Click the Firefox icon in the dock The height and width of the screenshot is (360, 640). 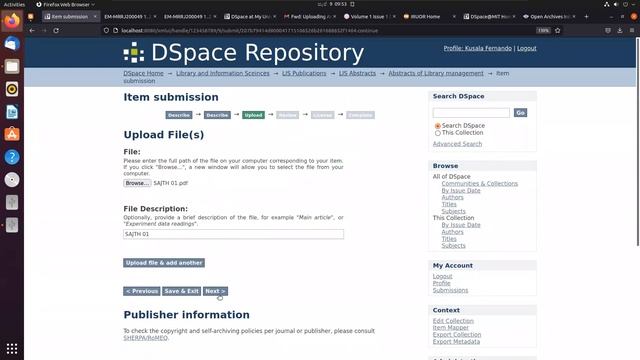pyautogui.click(x=12, y=20)
